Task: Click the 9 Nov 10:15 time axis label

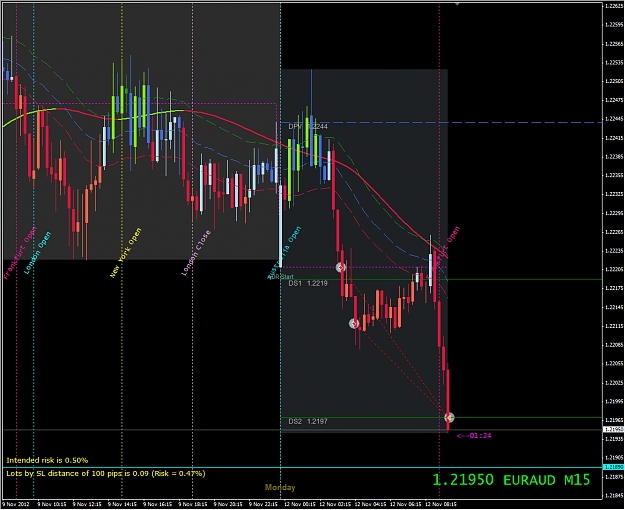Action: [52, 504]
